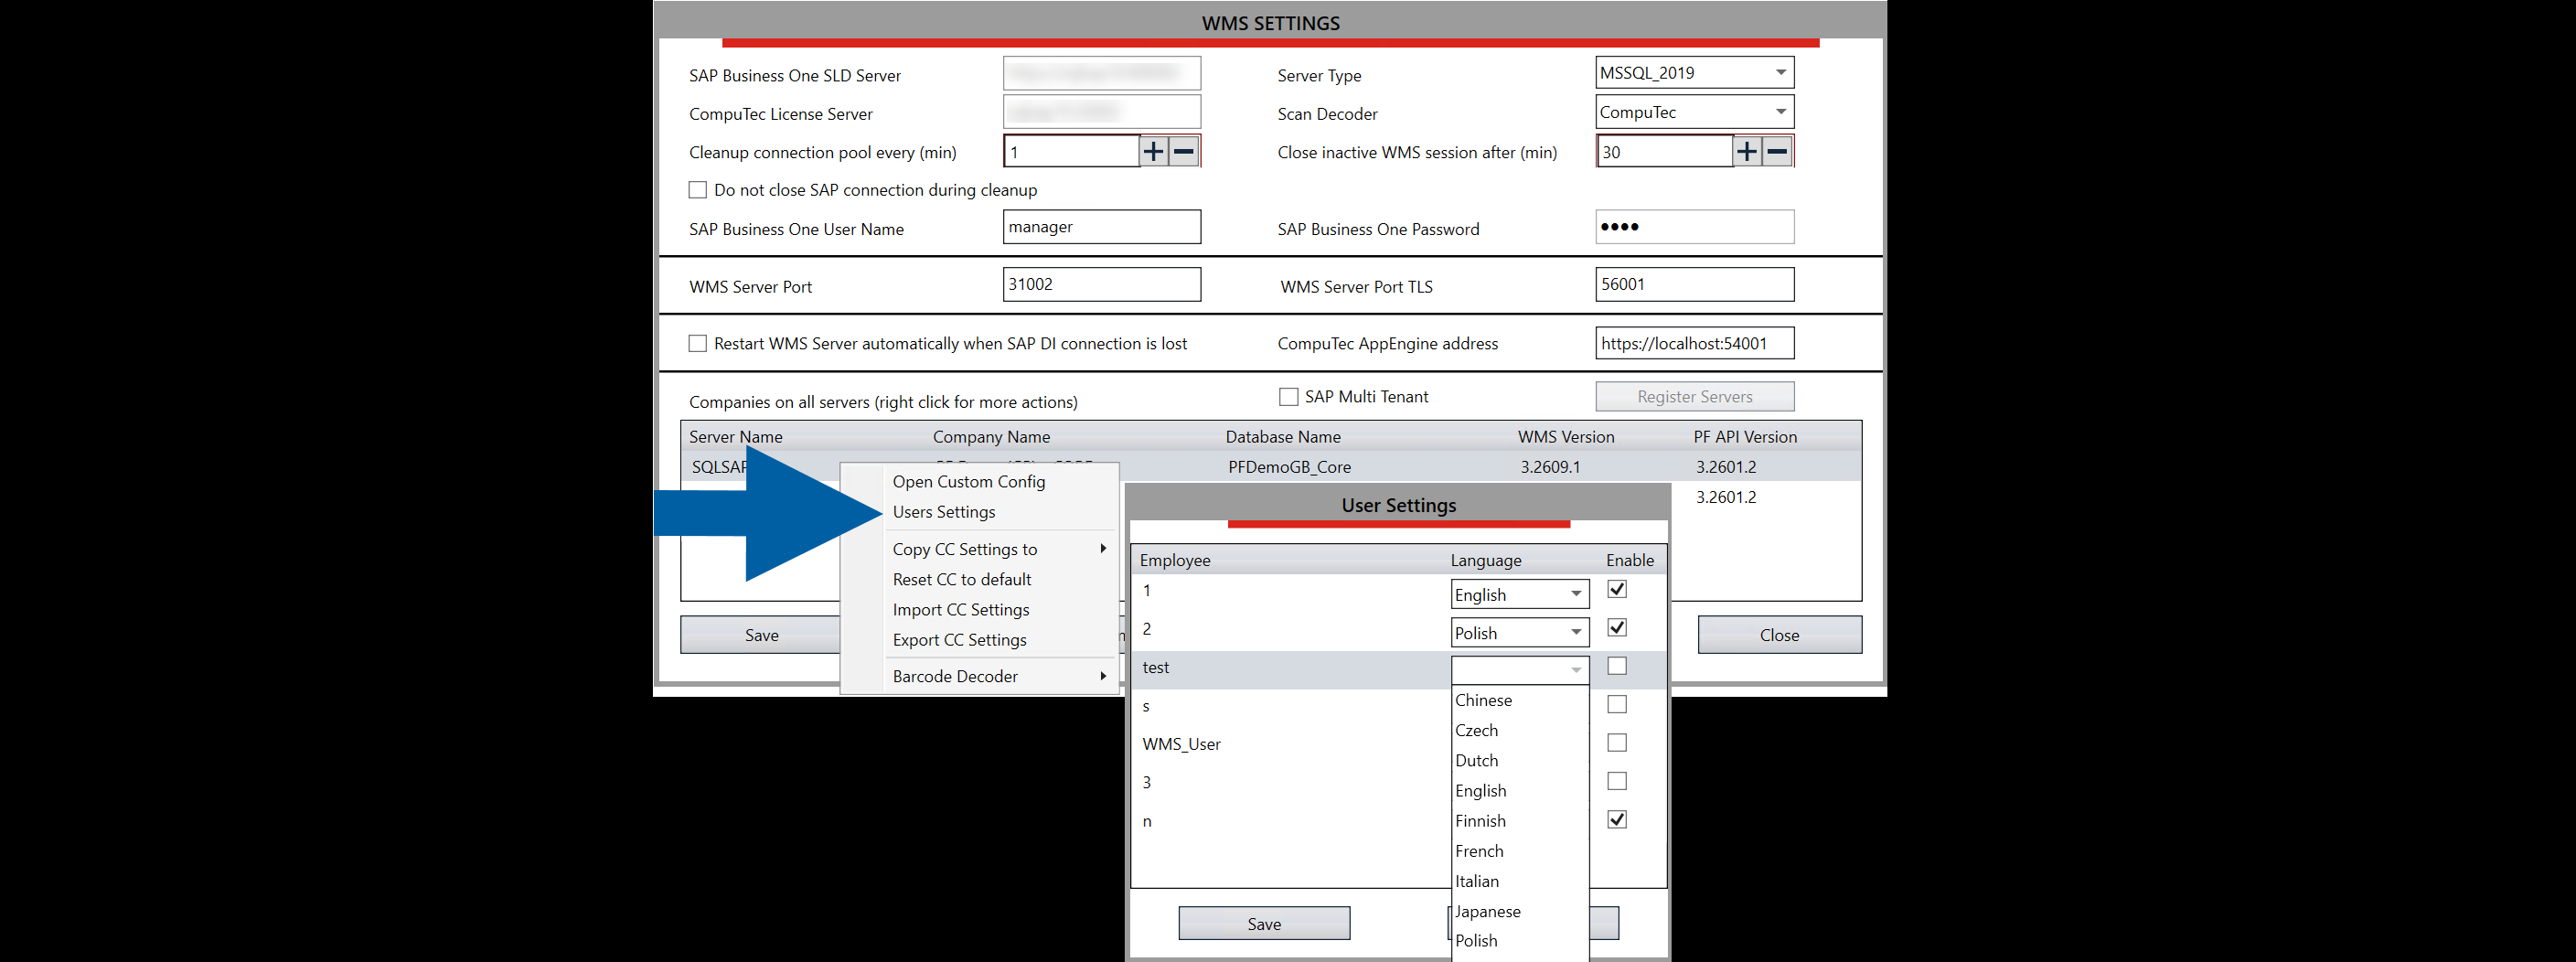
Task: Click Save in WMS Settings window
Action: (x=761, y=635)
